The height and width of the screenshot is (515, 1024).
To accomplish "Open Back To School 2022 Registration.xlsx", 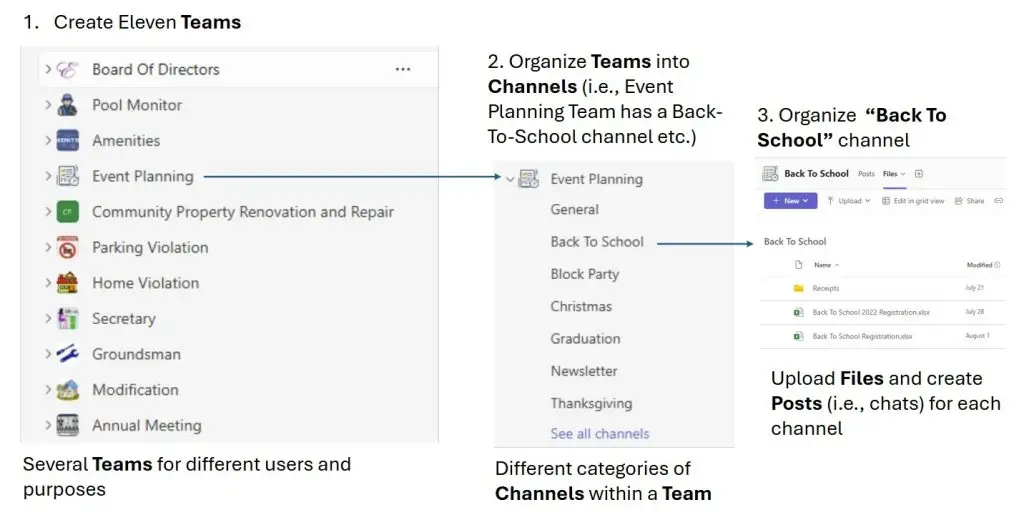I will [x=871, y=312].
